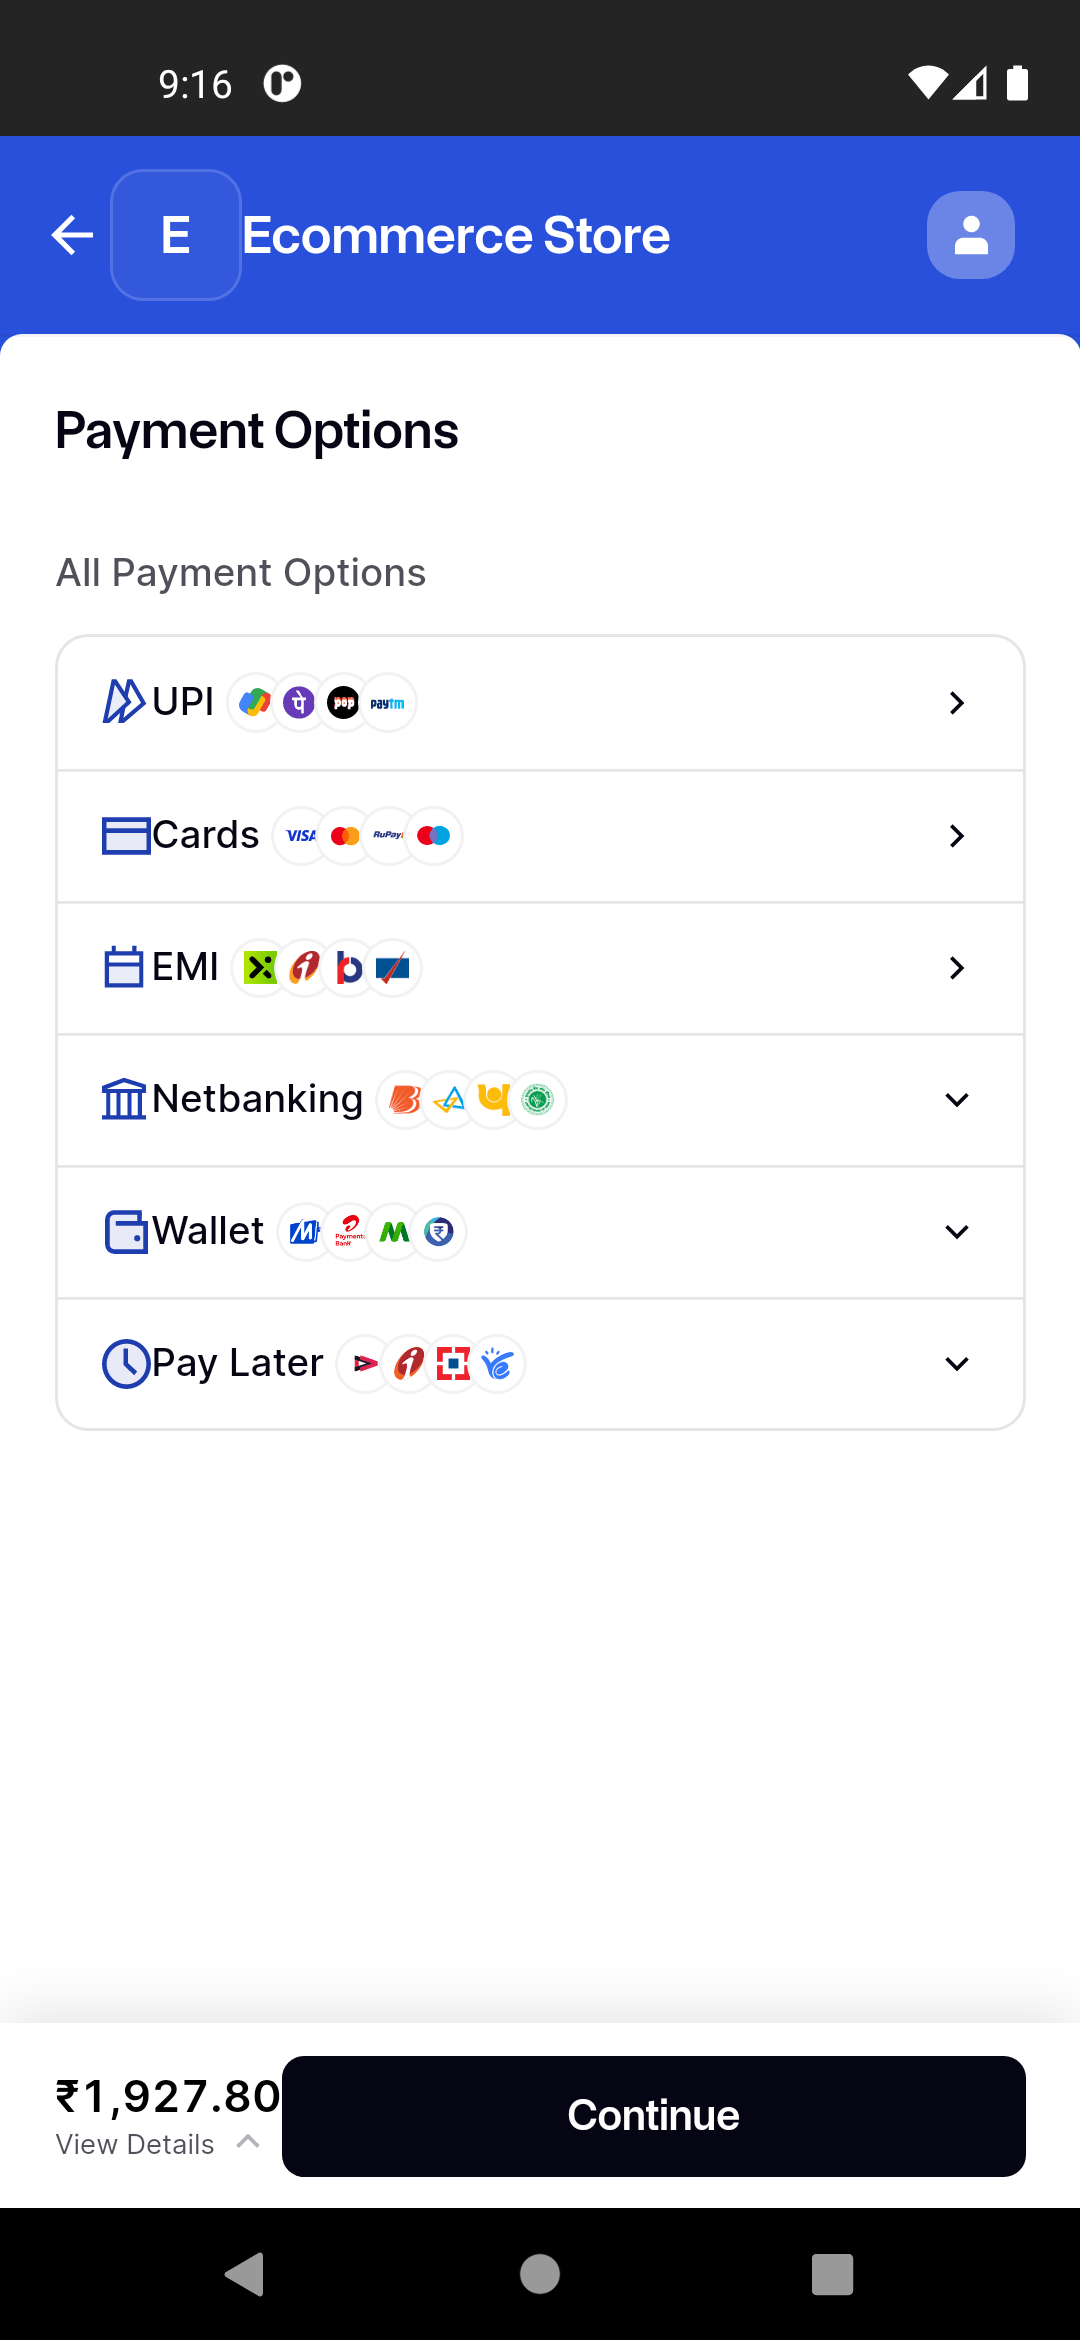Viewport: 1080px width, 2340px height.
Task: Tap the Pay Later clock icon
Action: (x=126, y=1363)
